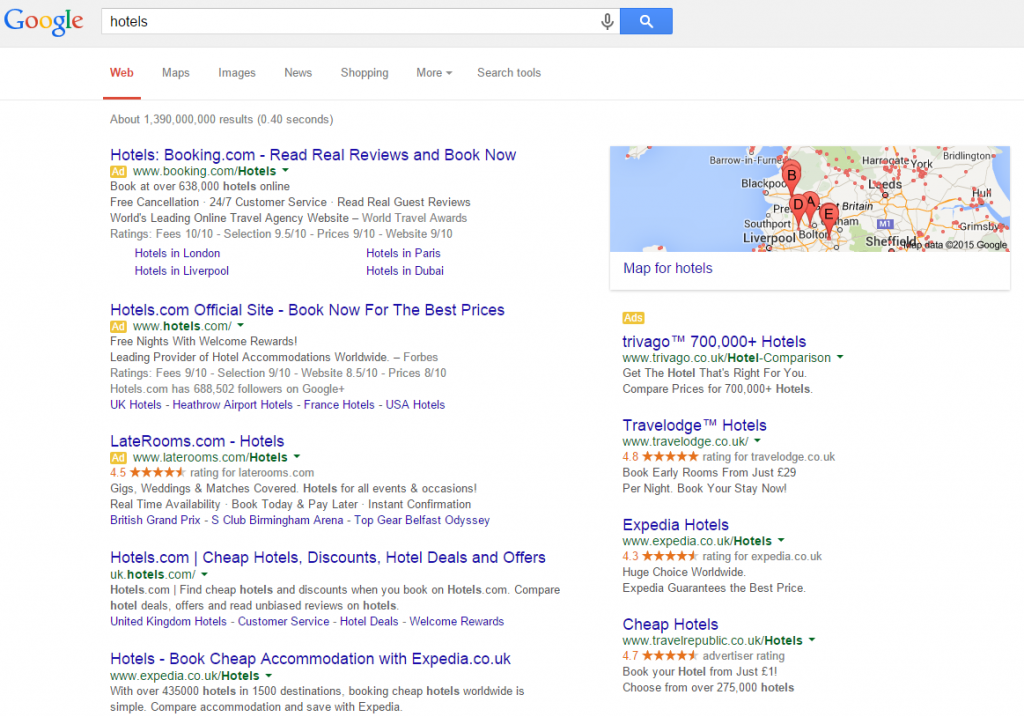Expand arrow next to www.booking.com/Hotels
This screenshot has width=1024, height=717.
(x=285, y=171)
